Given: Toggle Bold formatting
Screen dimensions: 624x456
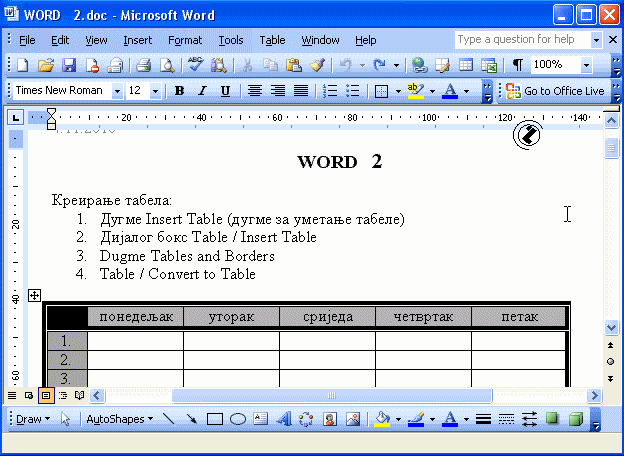Looking at the screenshot, I should click(179, 91).
